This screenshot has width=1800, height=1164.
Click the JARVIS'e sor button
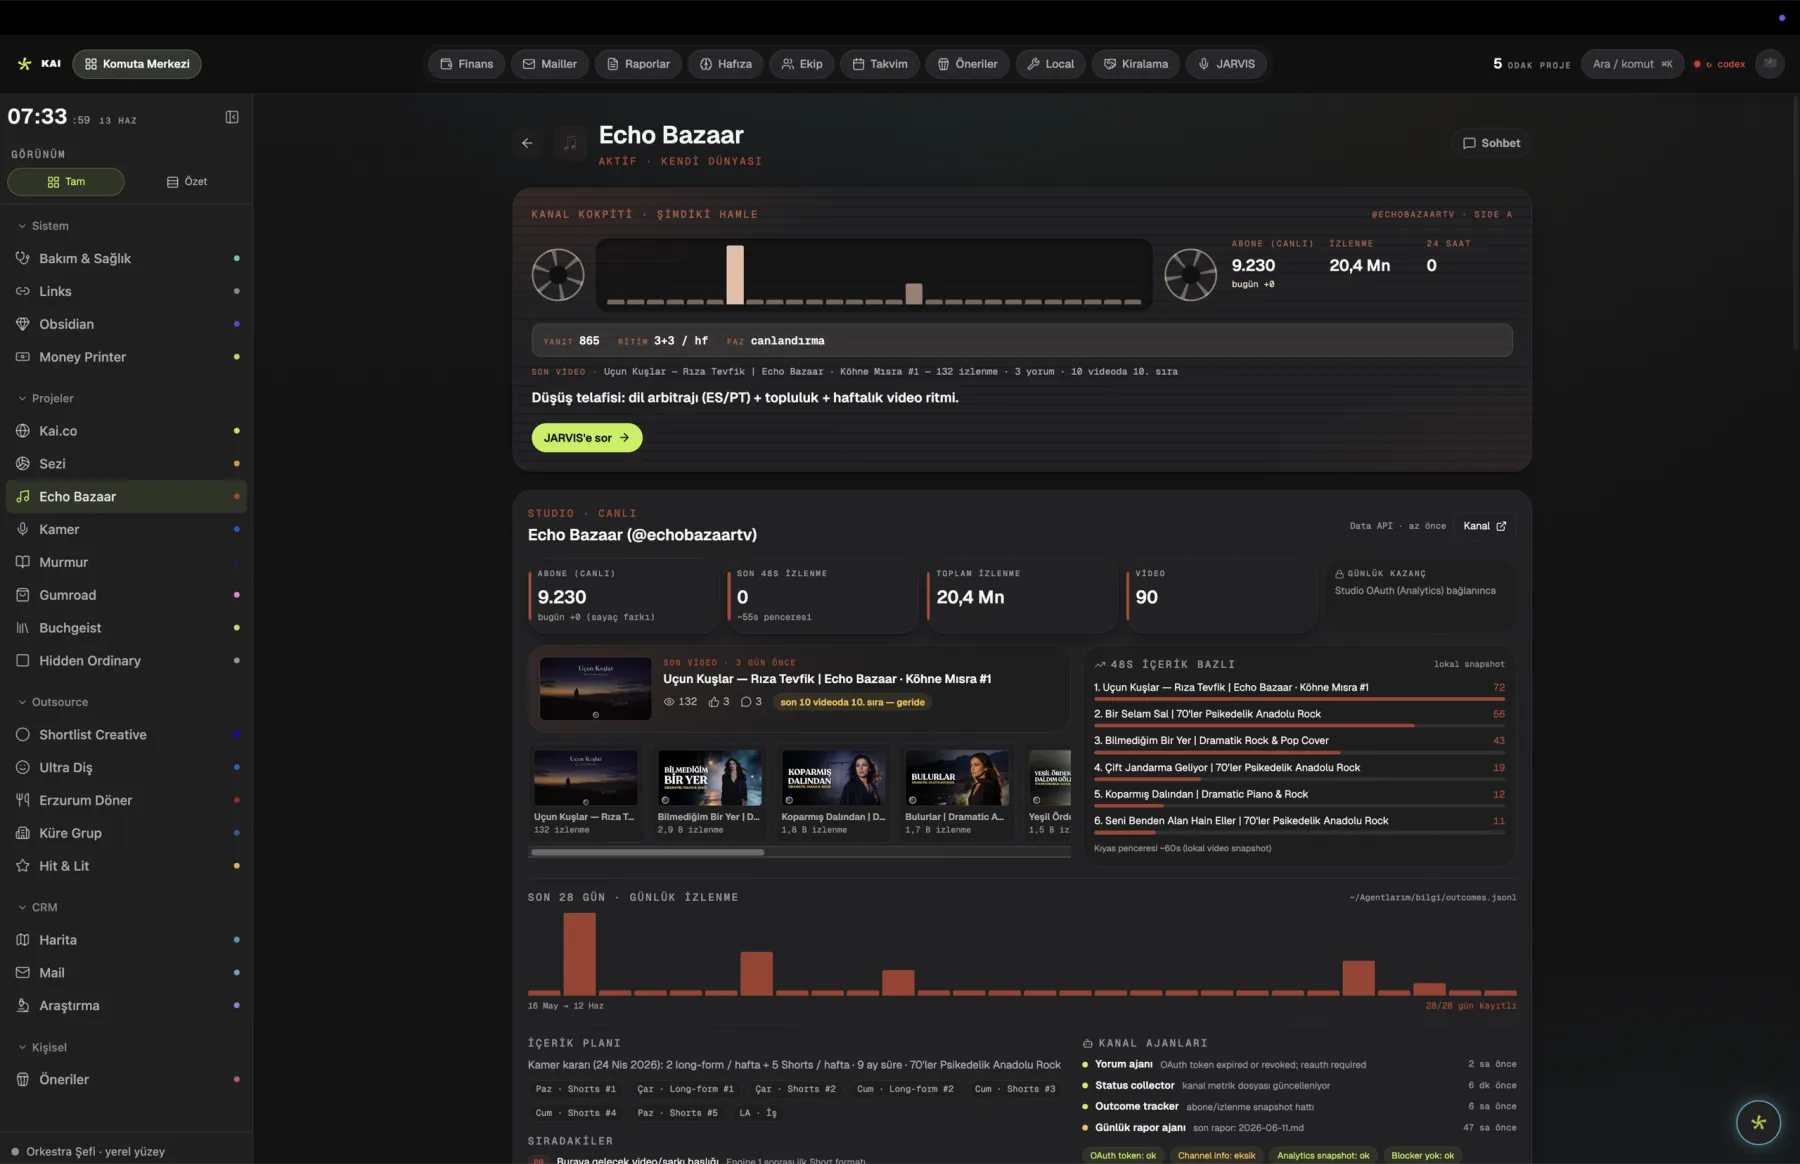tap(587, 438)
